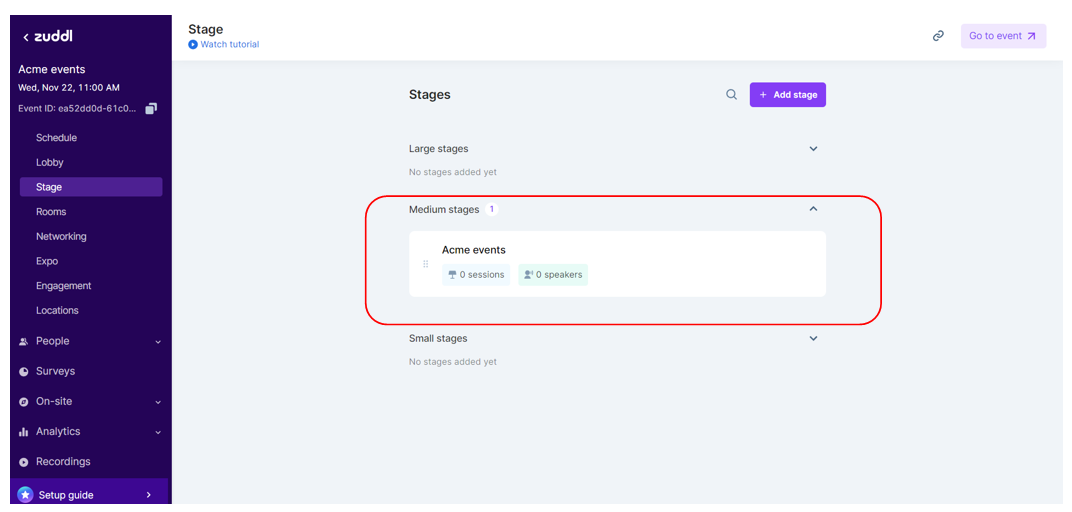Screen dimensions: 1072x512
Task: Click the search stages magnifier icon
Action: coord(731,95)
